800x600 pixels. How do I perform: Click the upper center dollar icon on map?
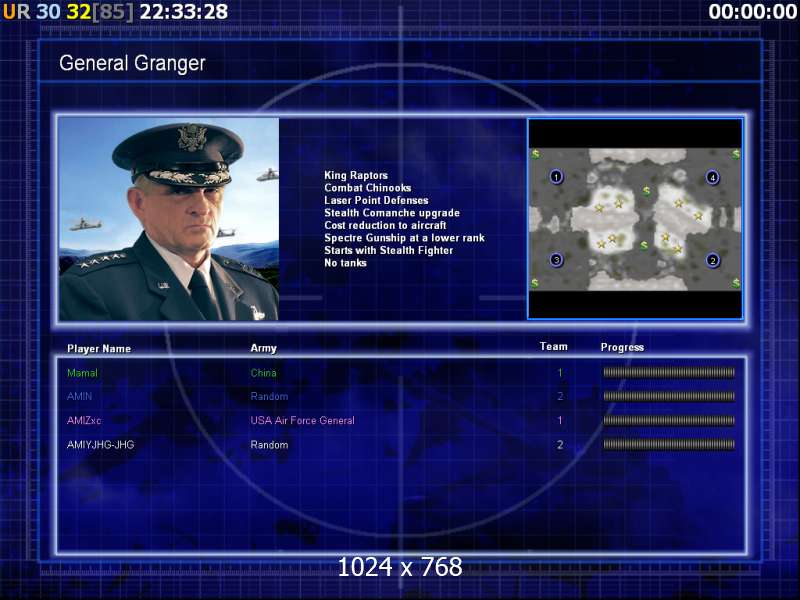[x=646, y=191]
